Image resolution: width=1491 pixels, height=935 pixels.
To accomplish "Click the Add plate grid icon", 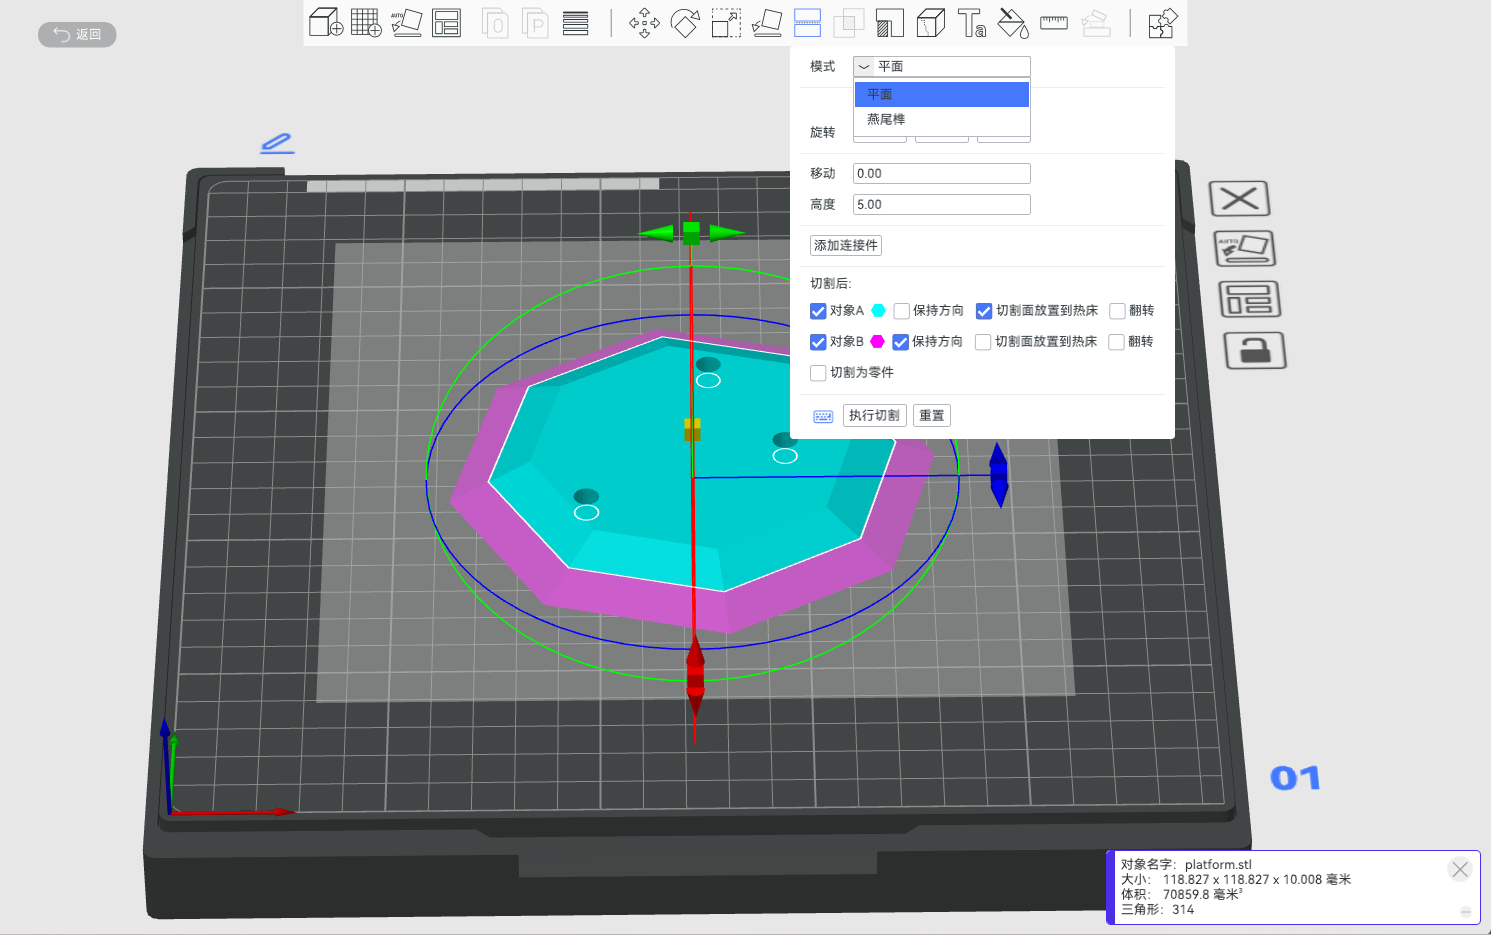I will (x=366, y=22).
